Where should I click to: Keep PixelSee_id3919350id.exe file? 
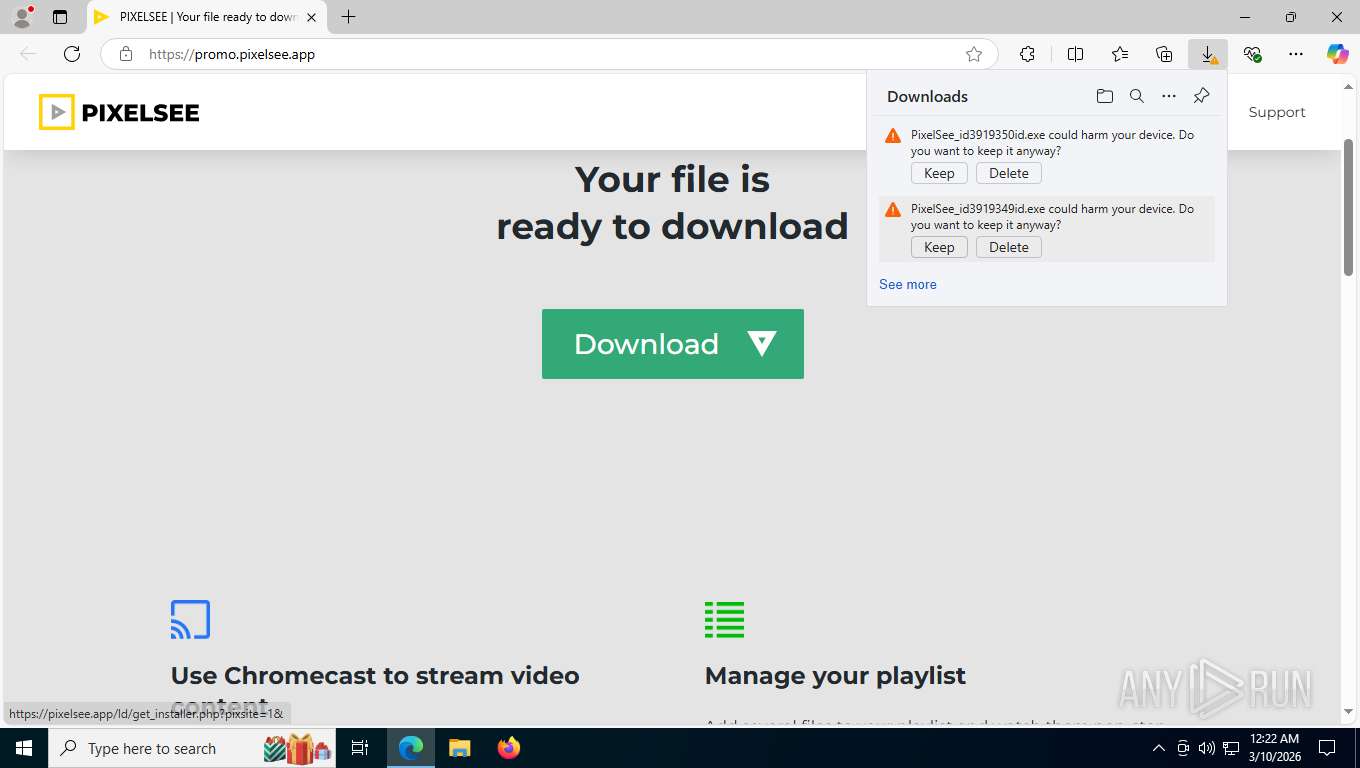point(939,173)
